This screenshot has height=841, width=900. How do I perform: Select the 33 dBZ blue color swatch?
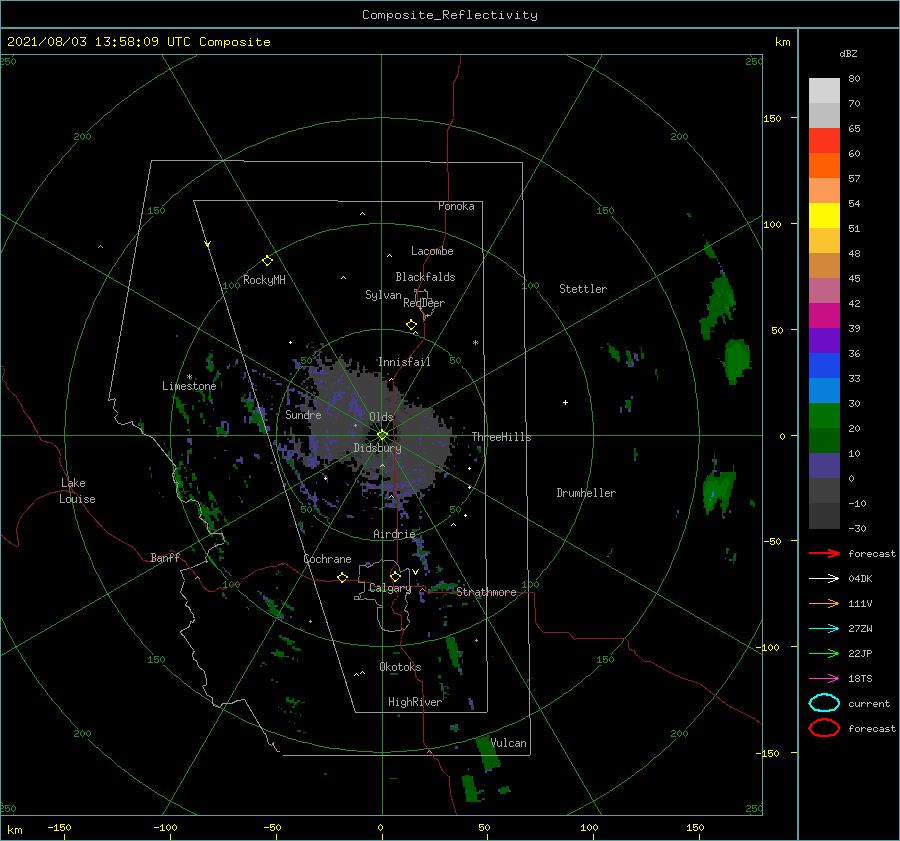(824, 390)
